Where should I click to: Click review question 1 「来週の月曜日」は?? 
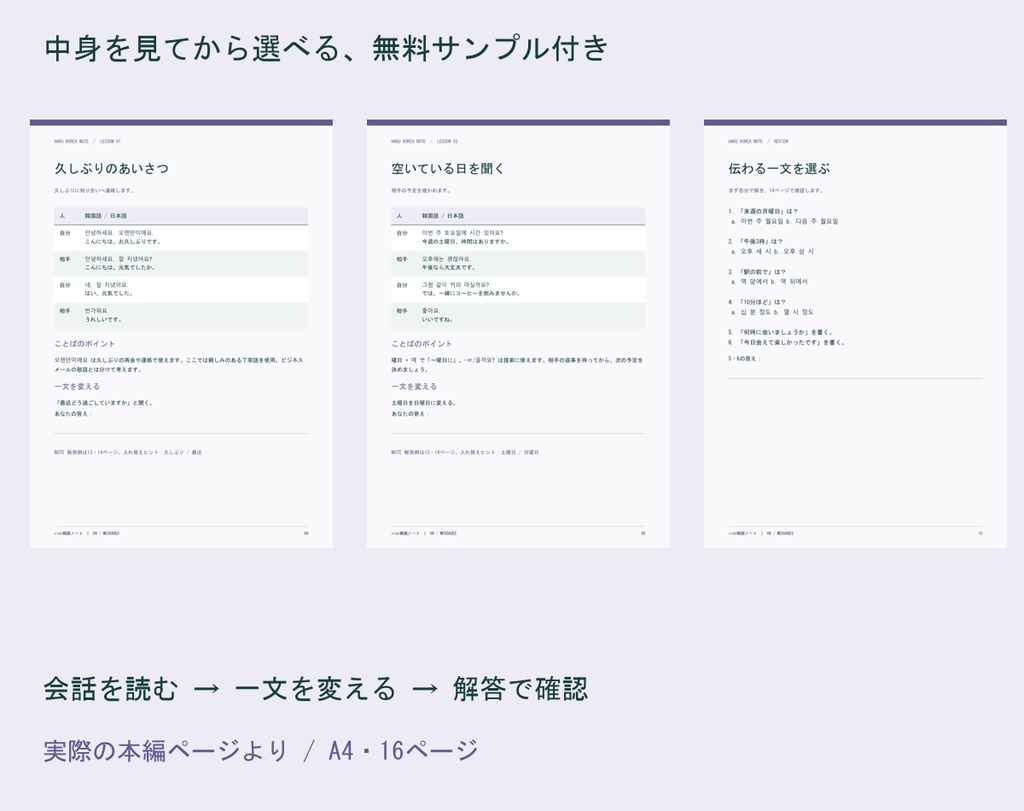[x=763, y=212]
